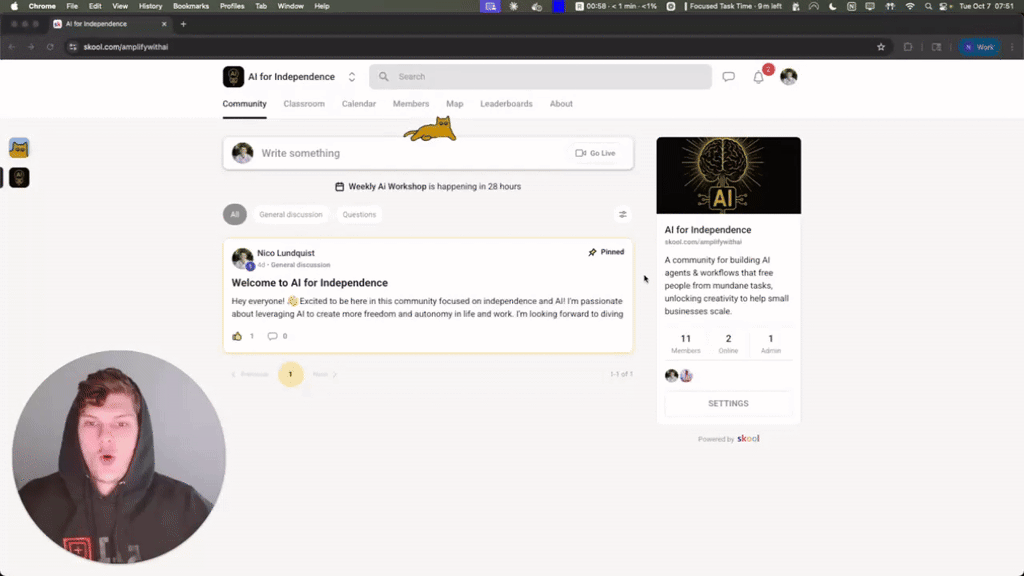Screen dimensions: 1024x576
Task: Open the Classroom tab
Action: (304, 104)
